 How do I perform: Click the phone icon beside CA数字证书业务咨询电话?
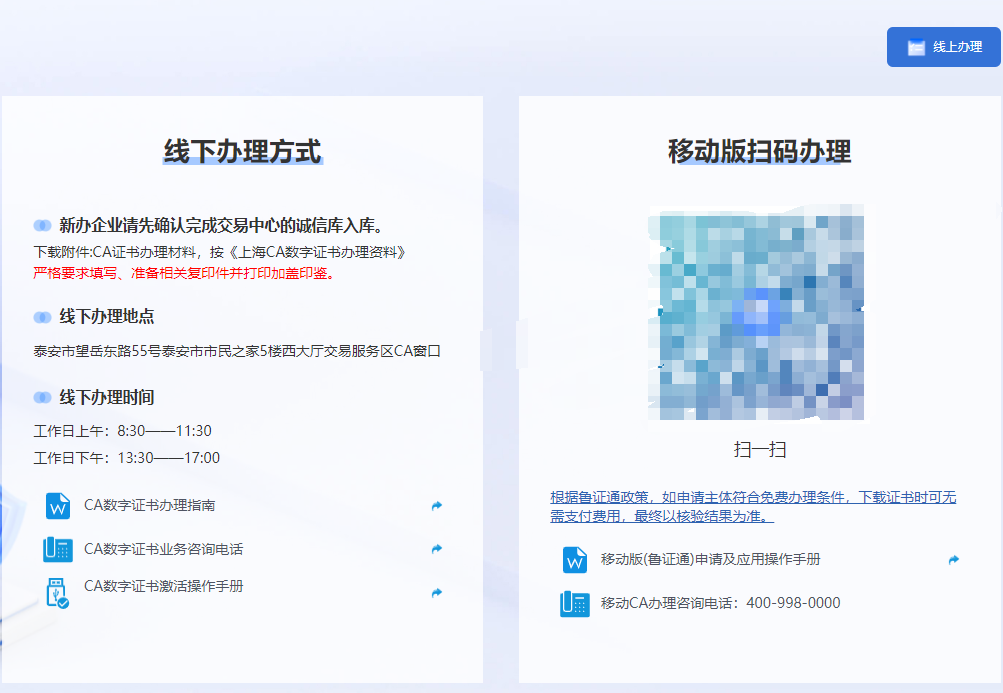coord(58,550)
